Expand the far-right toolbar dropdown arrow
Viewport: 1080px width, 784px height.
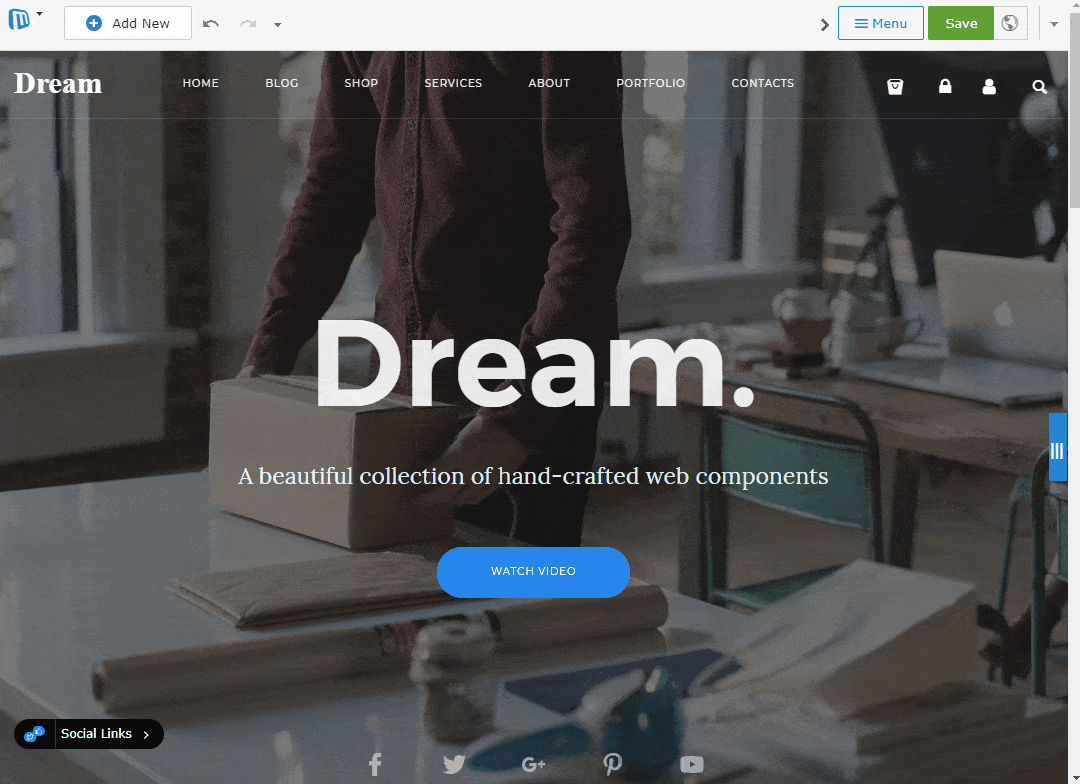(x=1054, y=24)
